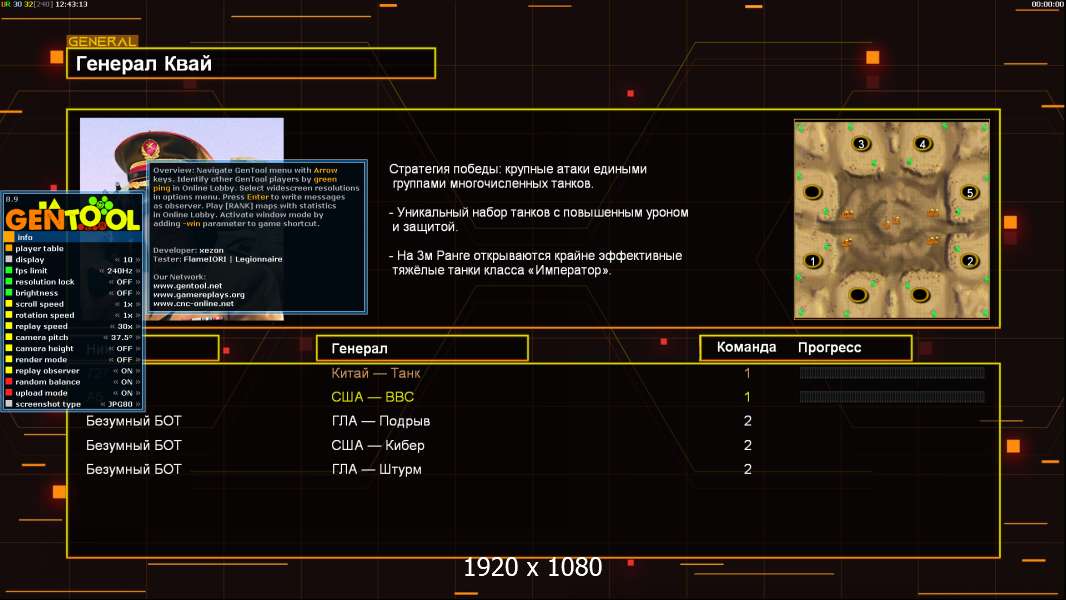Decrease display value with left arrow

tap(116, 260)
